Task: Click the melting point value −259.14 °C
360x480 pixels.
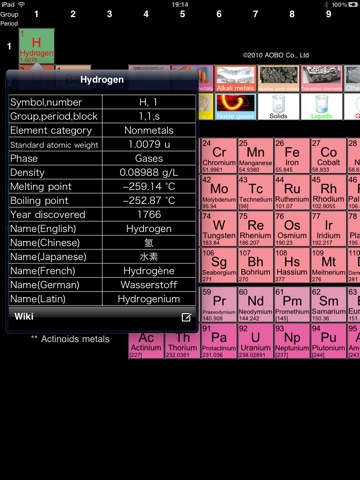Action: (x=149, y=186)
